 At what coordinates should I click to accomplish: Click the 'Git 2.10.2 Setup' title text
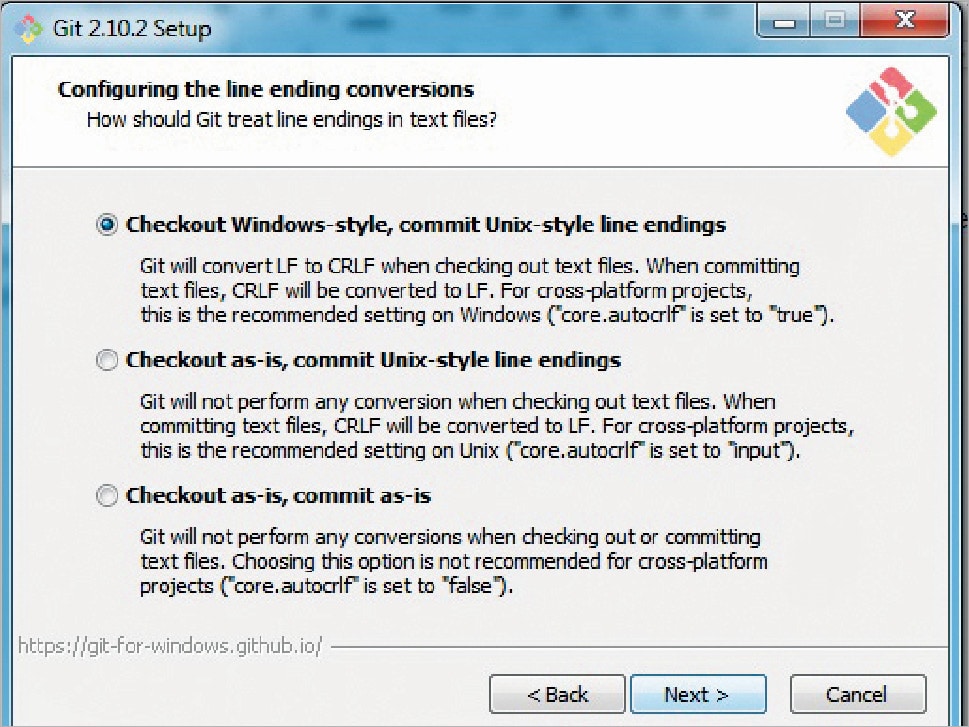coord(131,28)
